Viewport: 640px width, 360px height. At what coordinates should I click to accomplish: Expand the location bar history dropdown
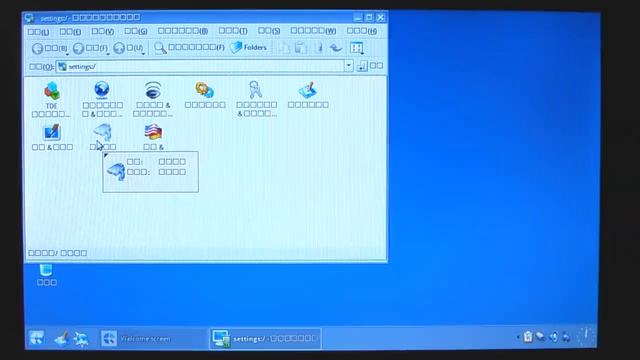[348, 66]
